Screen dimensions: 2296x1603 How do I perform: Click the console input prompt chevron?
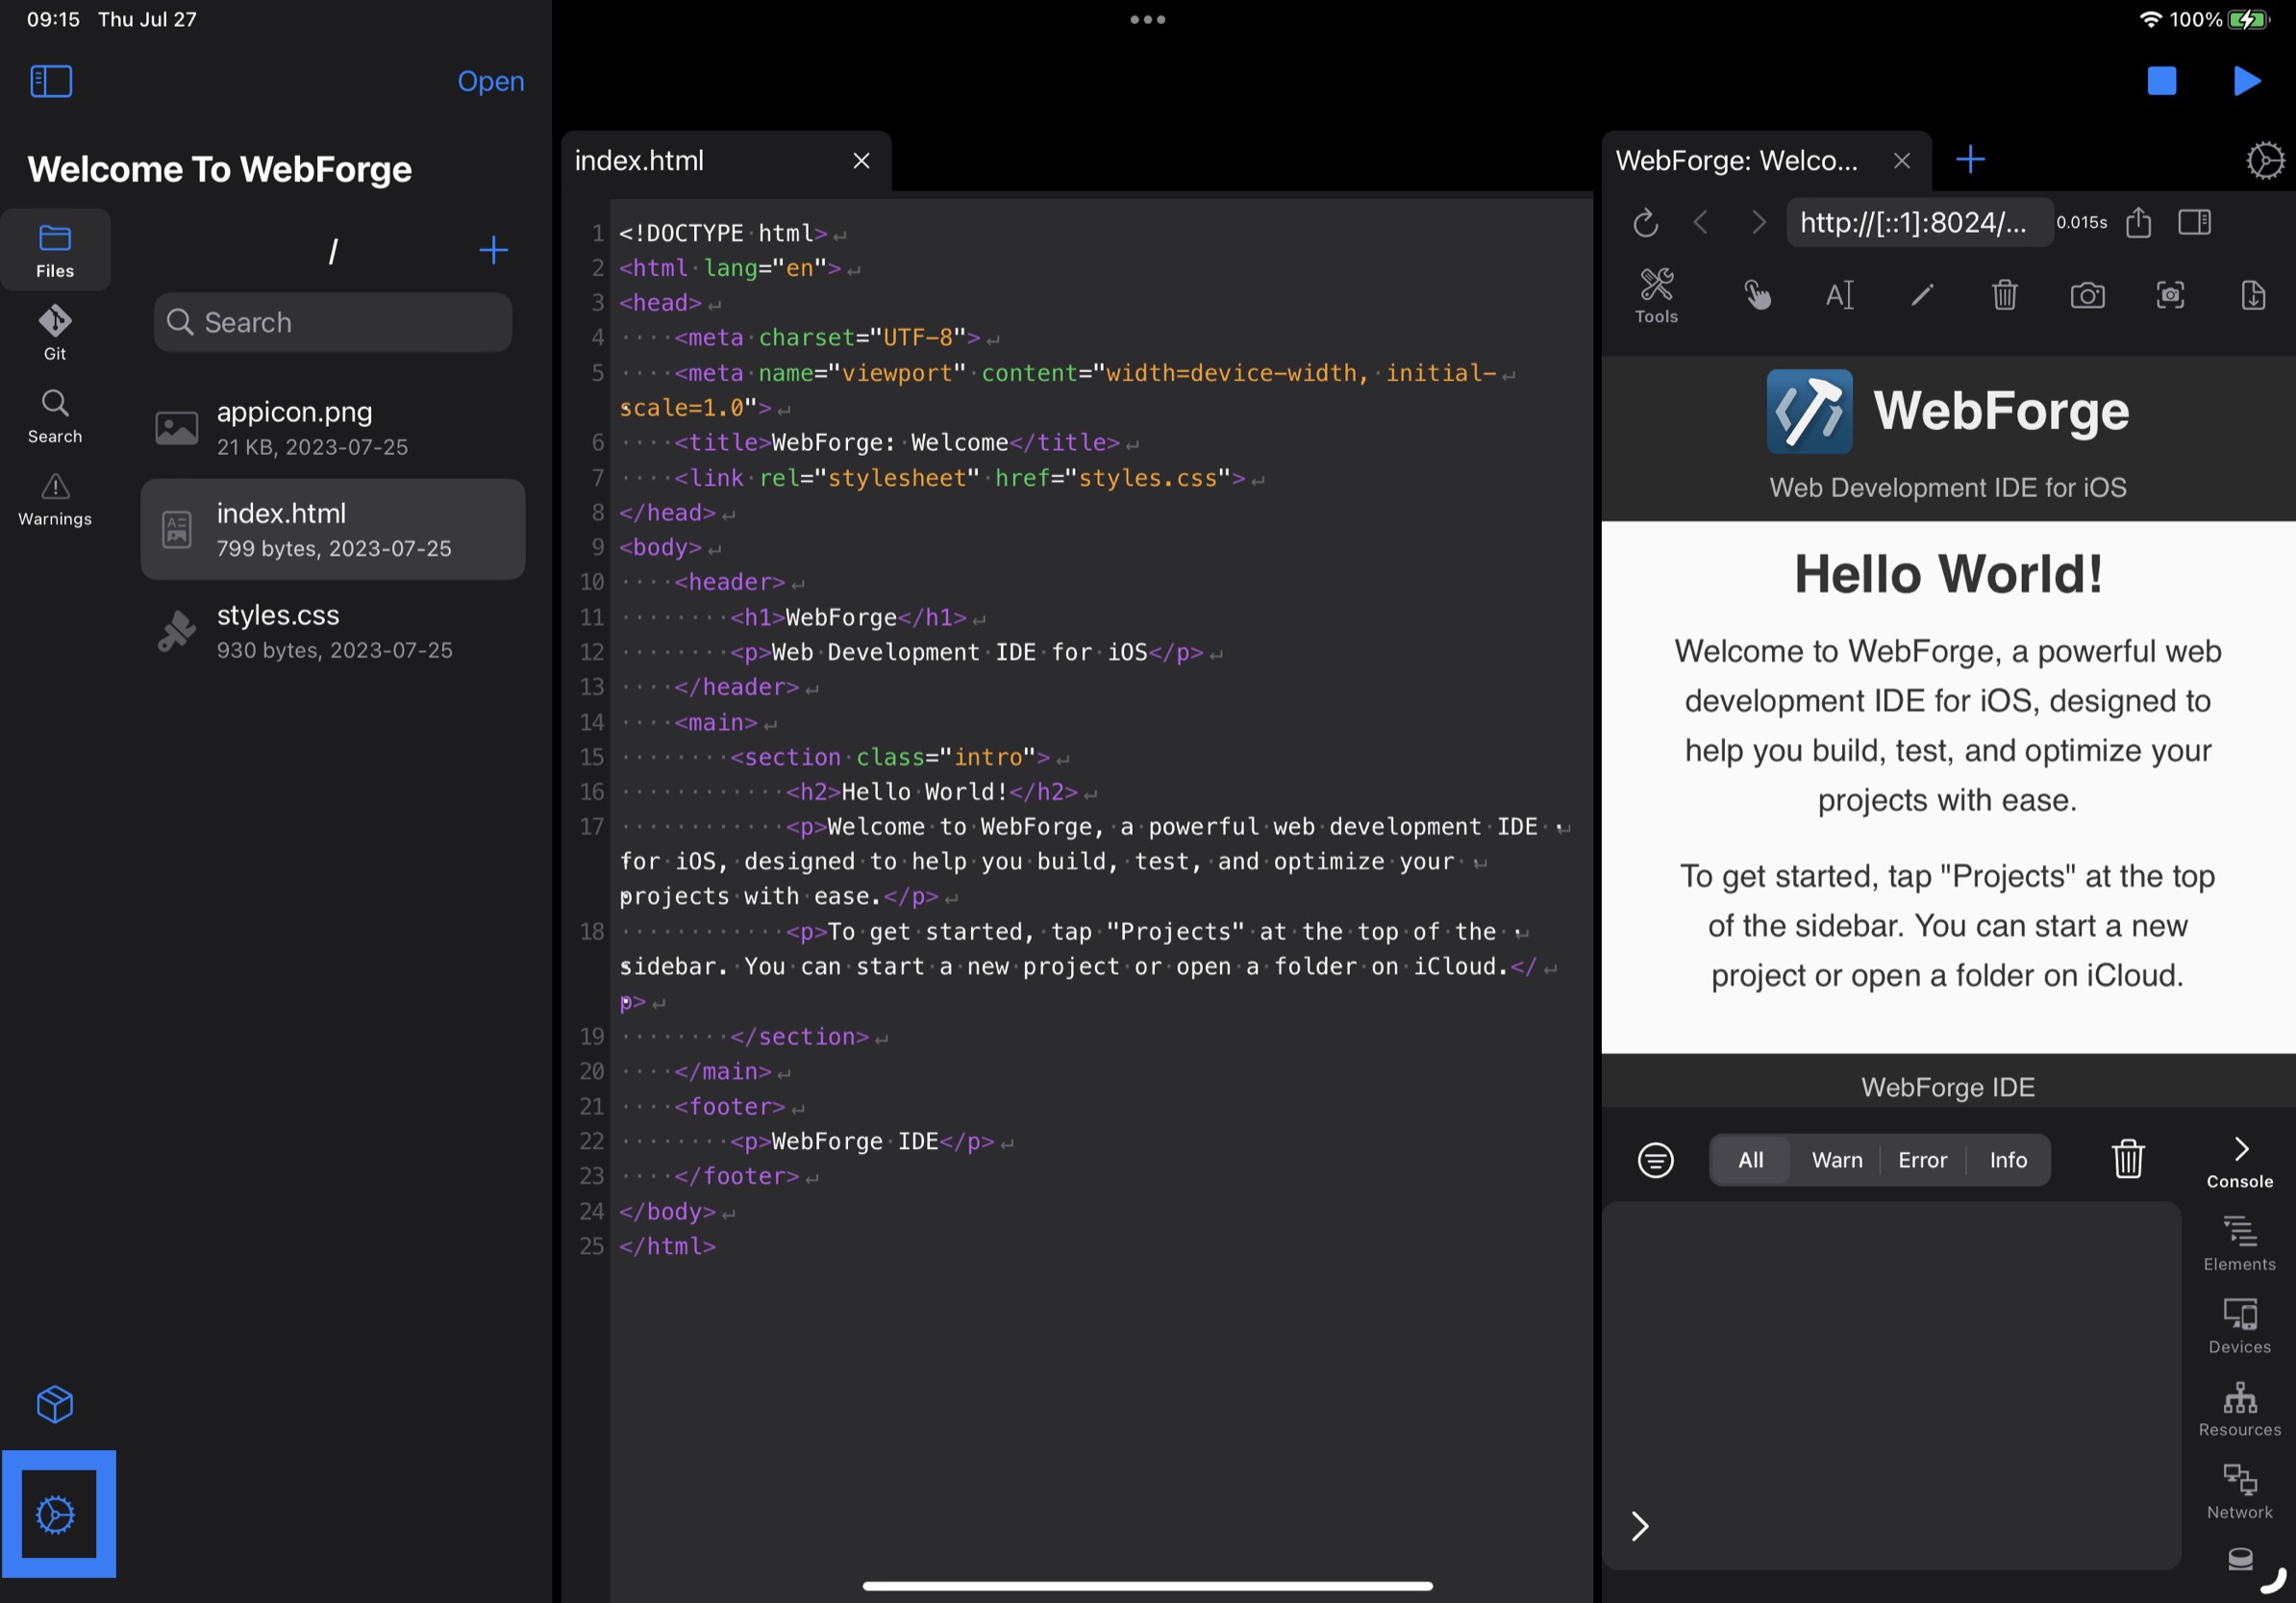coord(1640,1526)
